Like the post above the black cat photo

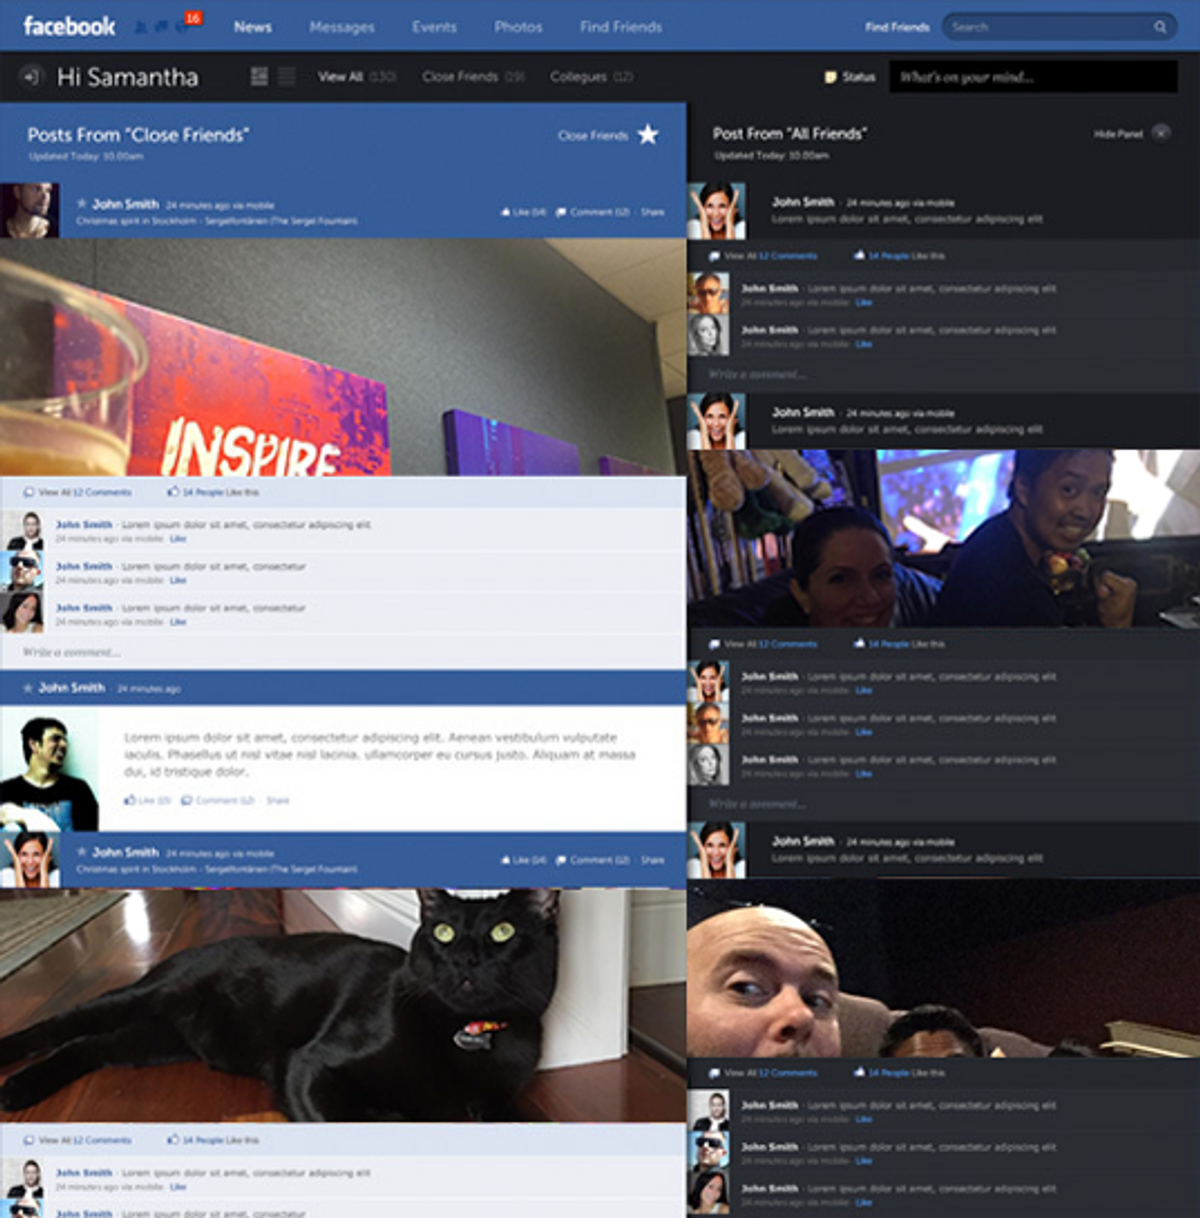point(523,860)
